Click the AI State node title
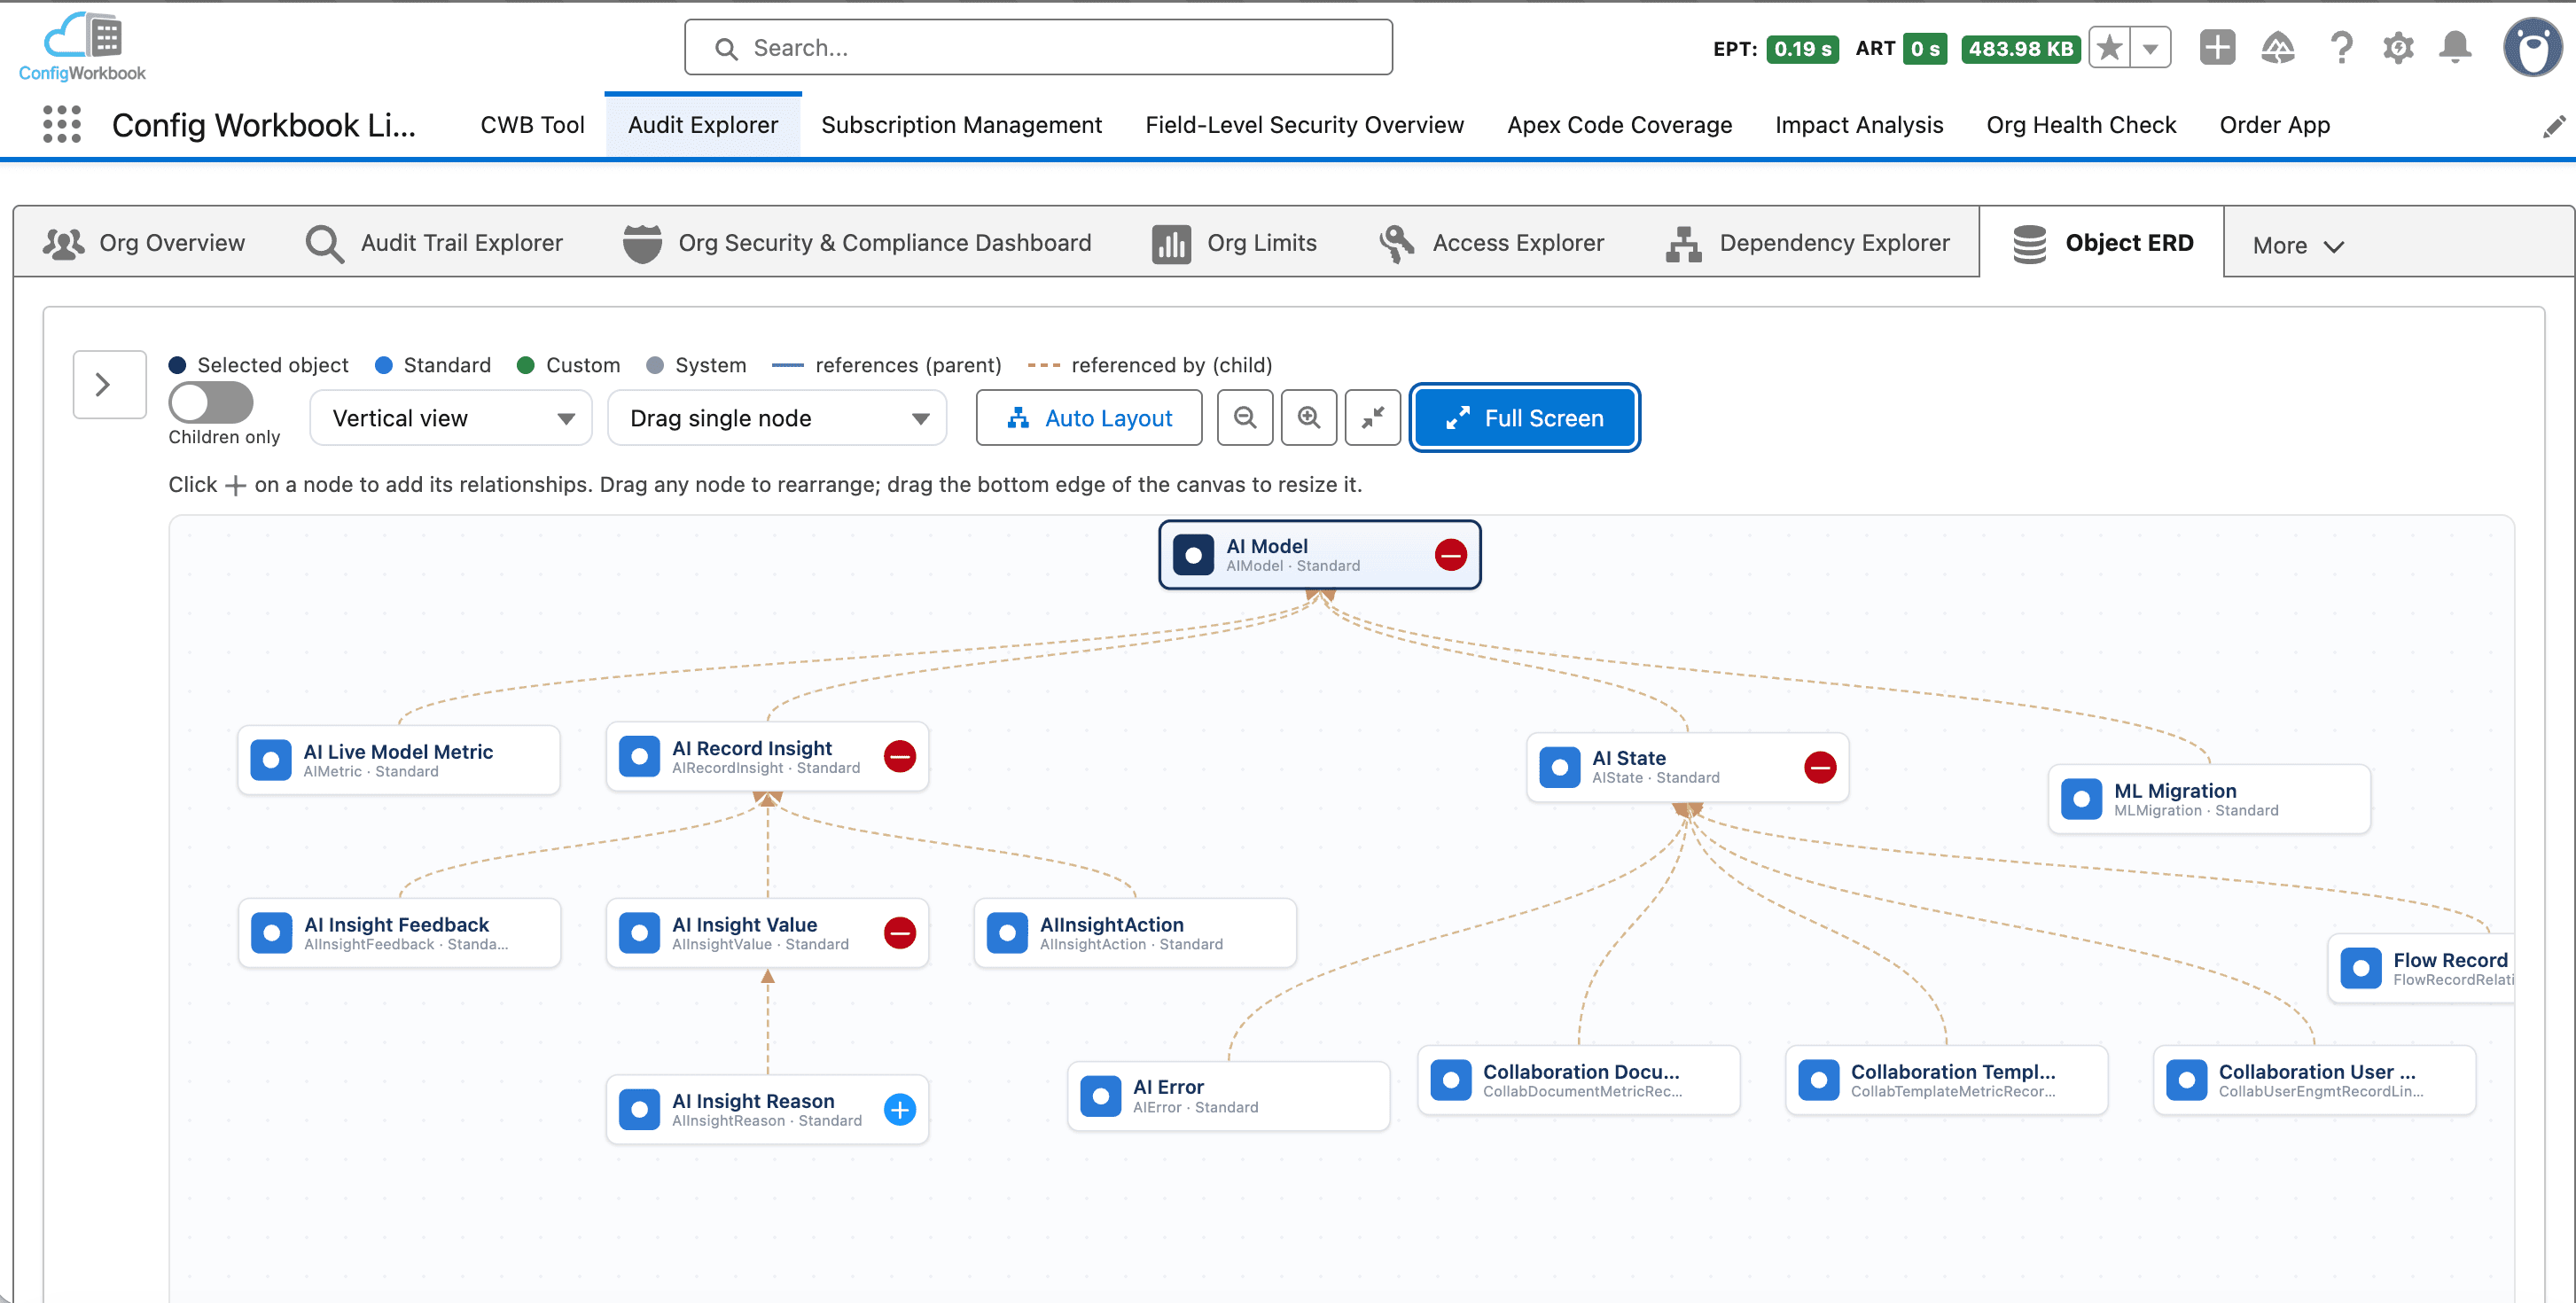The width and height of the screenshot is (2576, 1303). [x=1628, y=758]
